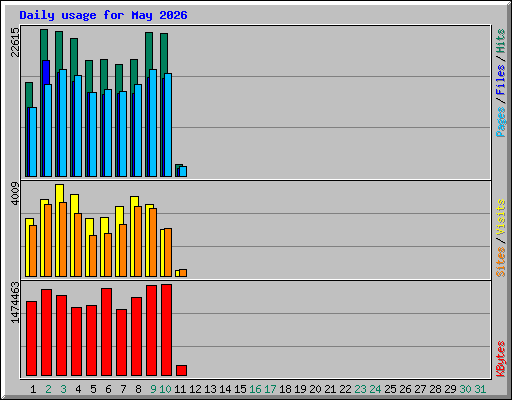This screenshot has height=400, width=512.
Task: Click day 31 on the axis
Action: point(480,389)
